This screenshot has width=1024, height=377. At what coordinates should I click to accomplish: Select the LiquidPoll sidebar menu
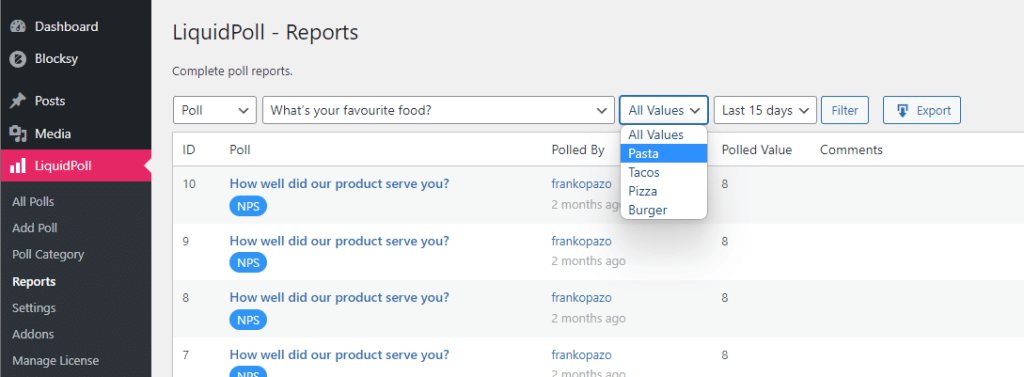coord(76,167)
